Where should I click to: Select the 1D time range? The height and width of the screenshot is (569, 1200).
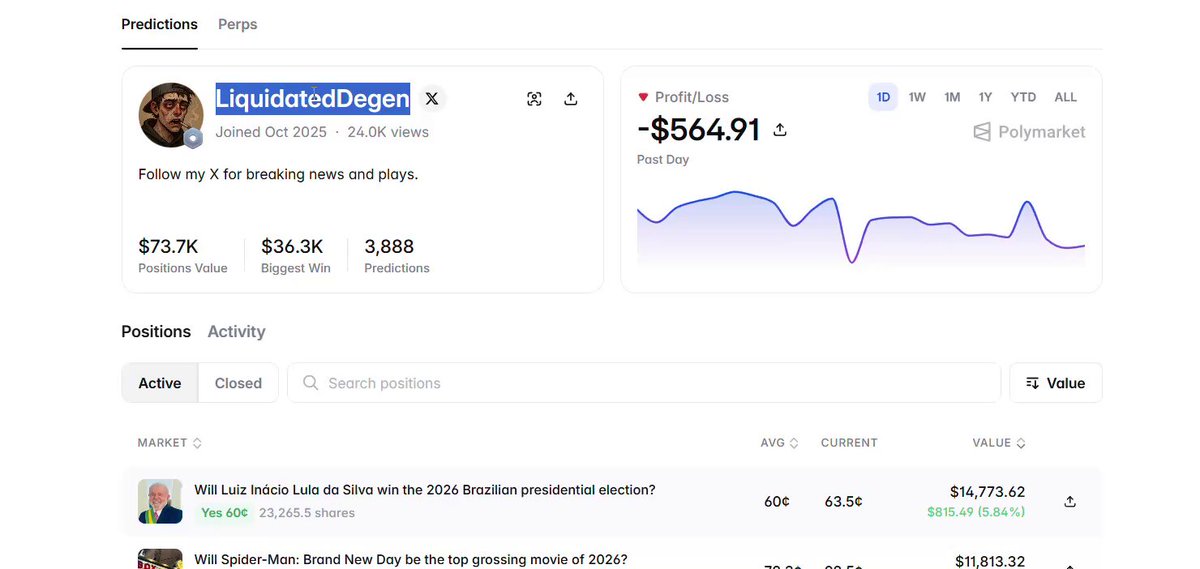pyautogui.click(x=883, y=97)
